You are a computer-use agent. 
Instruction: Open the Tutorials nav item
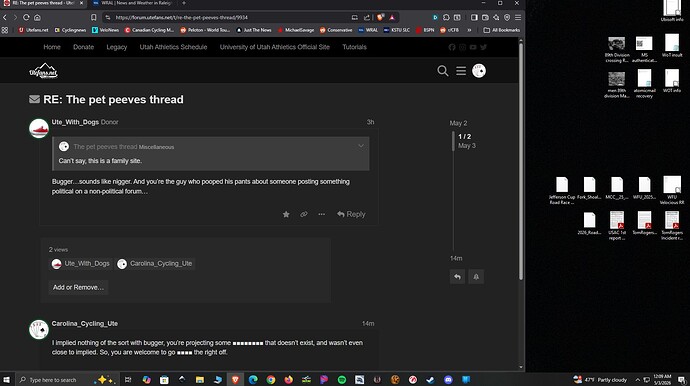354,47
